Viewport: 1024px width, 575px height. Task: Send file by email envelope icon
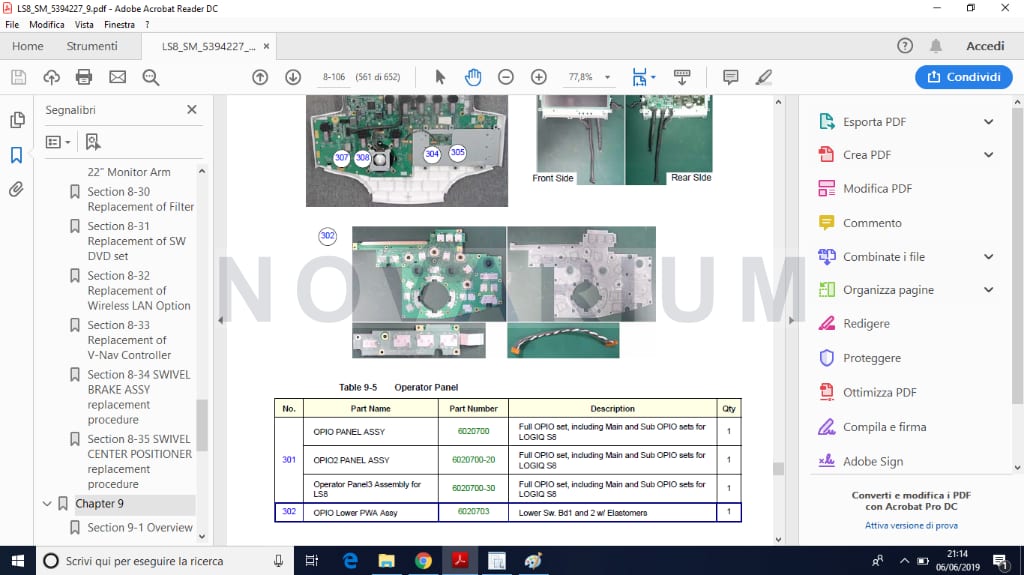click(x=118, y=77)
